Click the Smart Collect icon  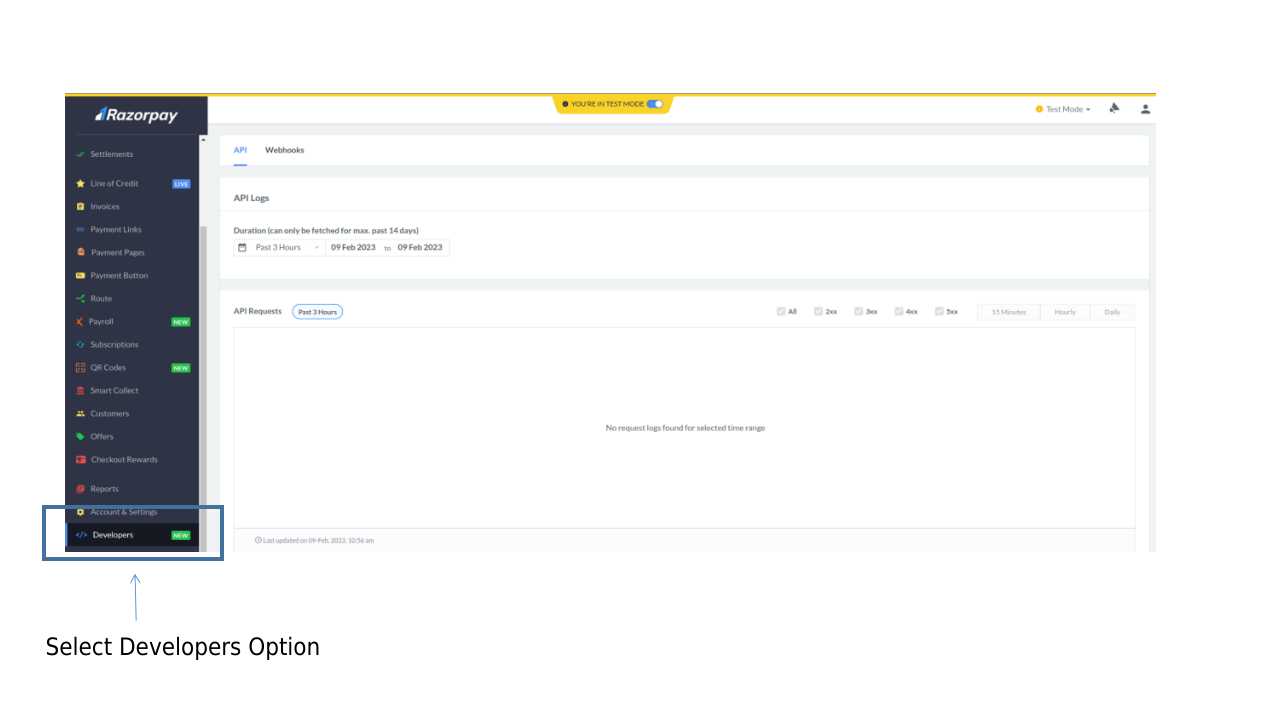tap(80, 390)
